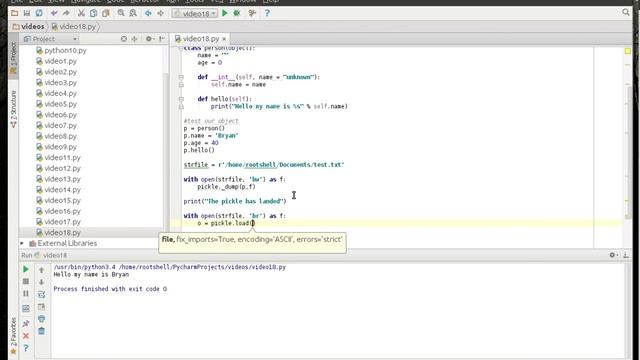Clear console with the trash icon
The image size is (640, 360).
coord(41,331)
